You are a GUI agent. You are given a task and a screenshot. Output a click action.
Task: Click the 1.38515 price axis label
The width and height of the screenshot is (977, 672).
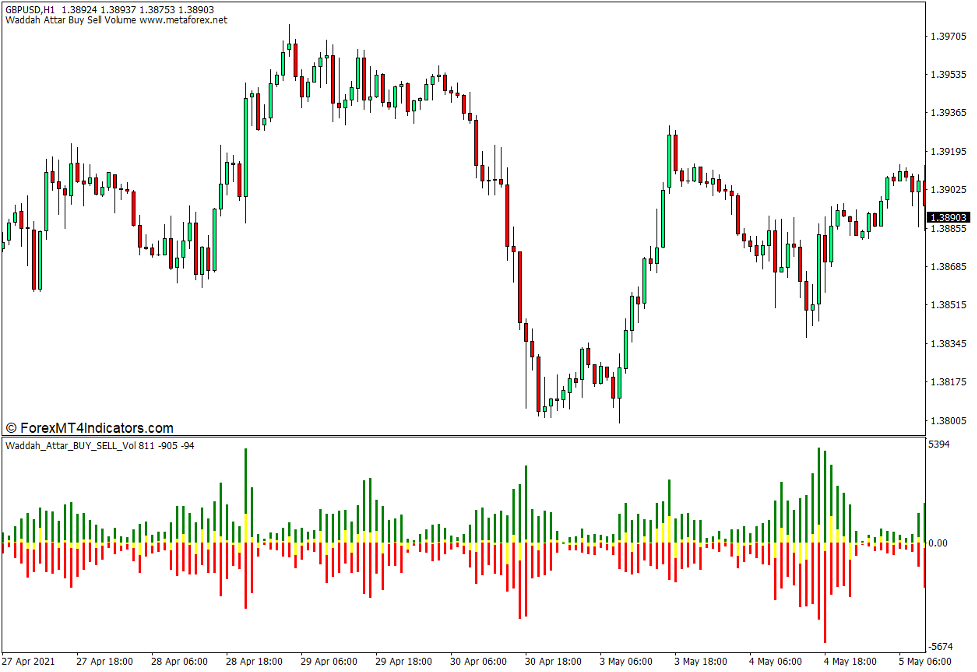[x=948, y=306]
